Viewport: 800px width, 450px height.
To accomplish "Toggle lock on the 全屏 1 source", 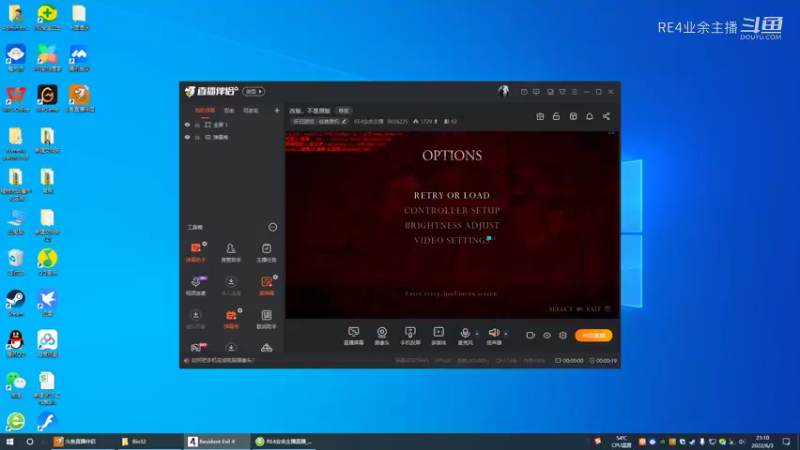I will (x=197, y=124).
